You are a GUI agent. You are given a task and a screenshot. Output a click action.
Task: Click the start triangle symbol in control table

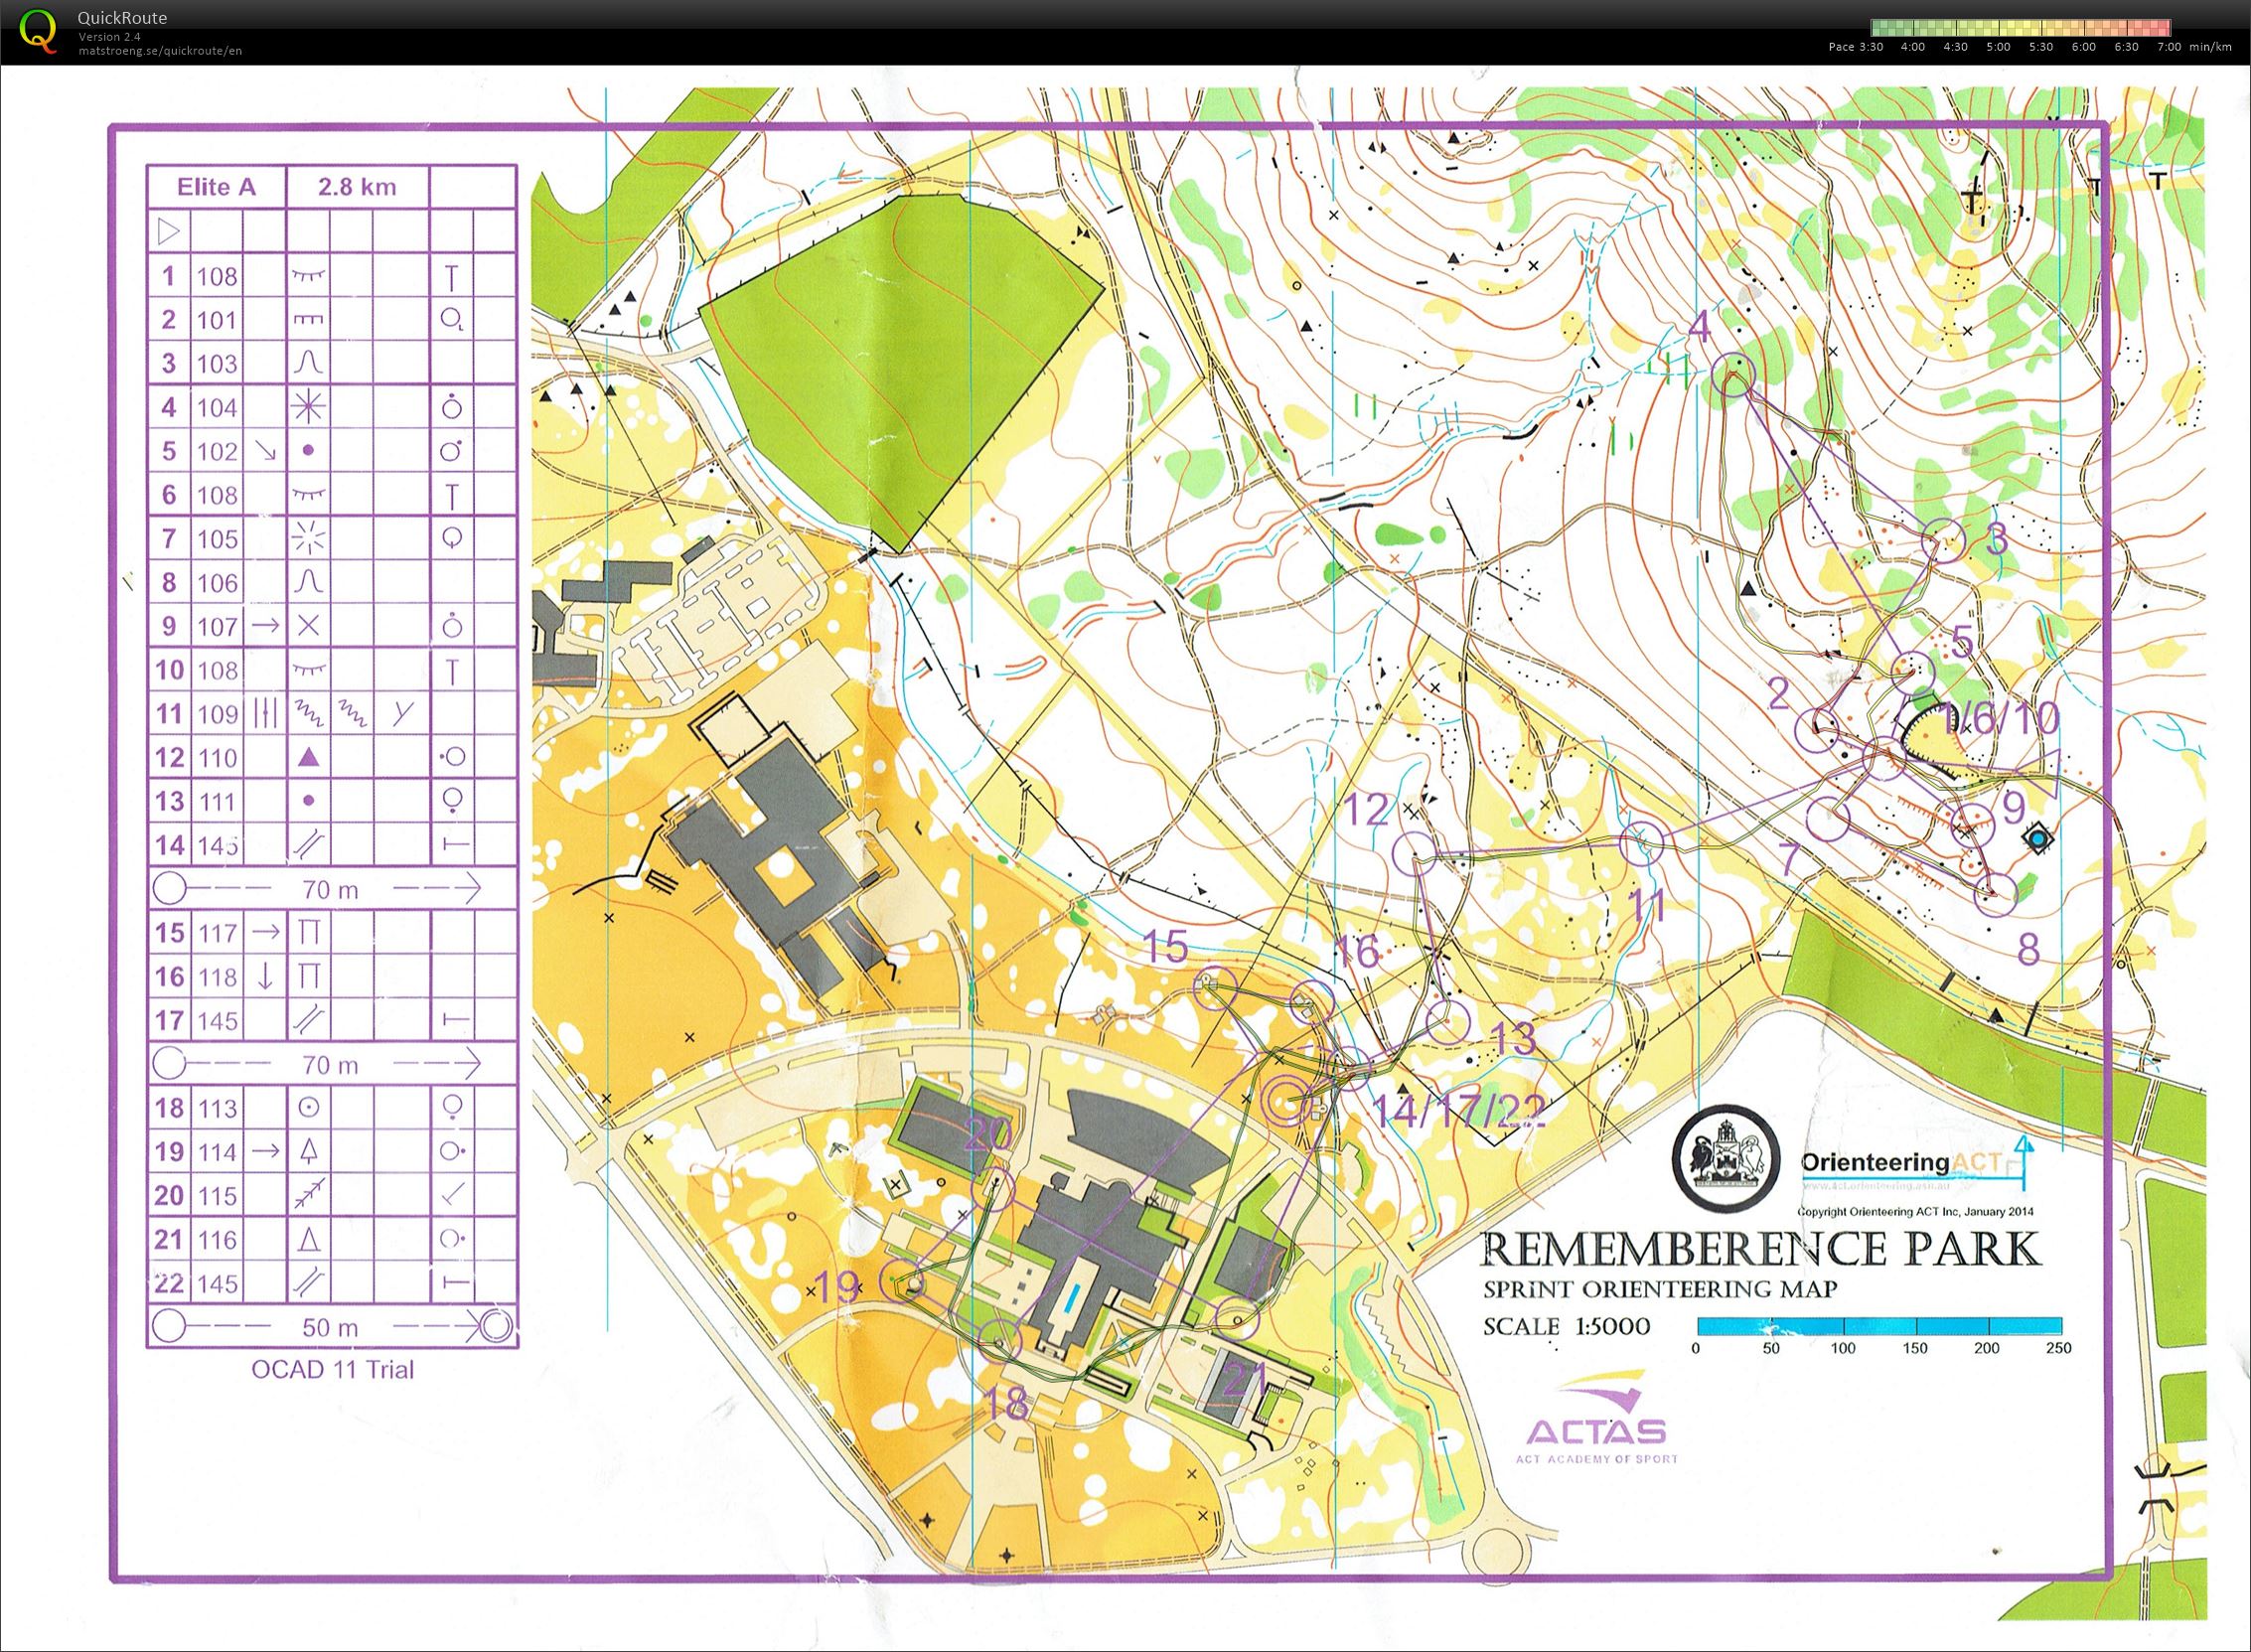[169, 232]
